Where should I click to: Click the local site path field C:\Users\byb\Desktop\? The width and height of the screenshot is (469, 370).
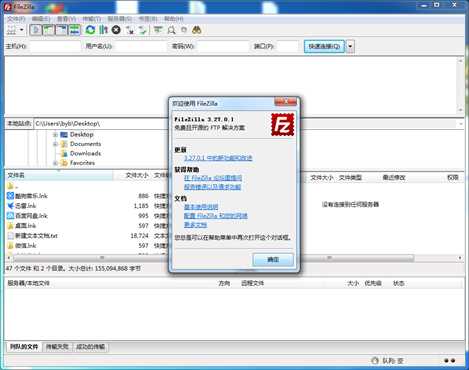[247, 124]
